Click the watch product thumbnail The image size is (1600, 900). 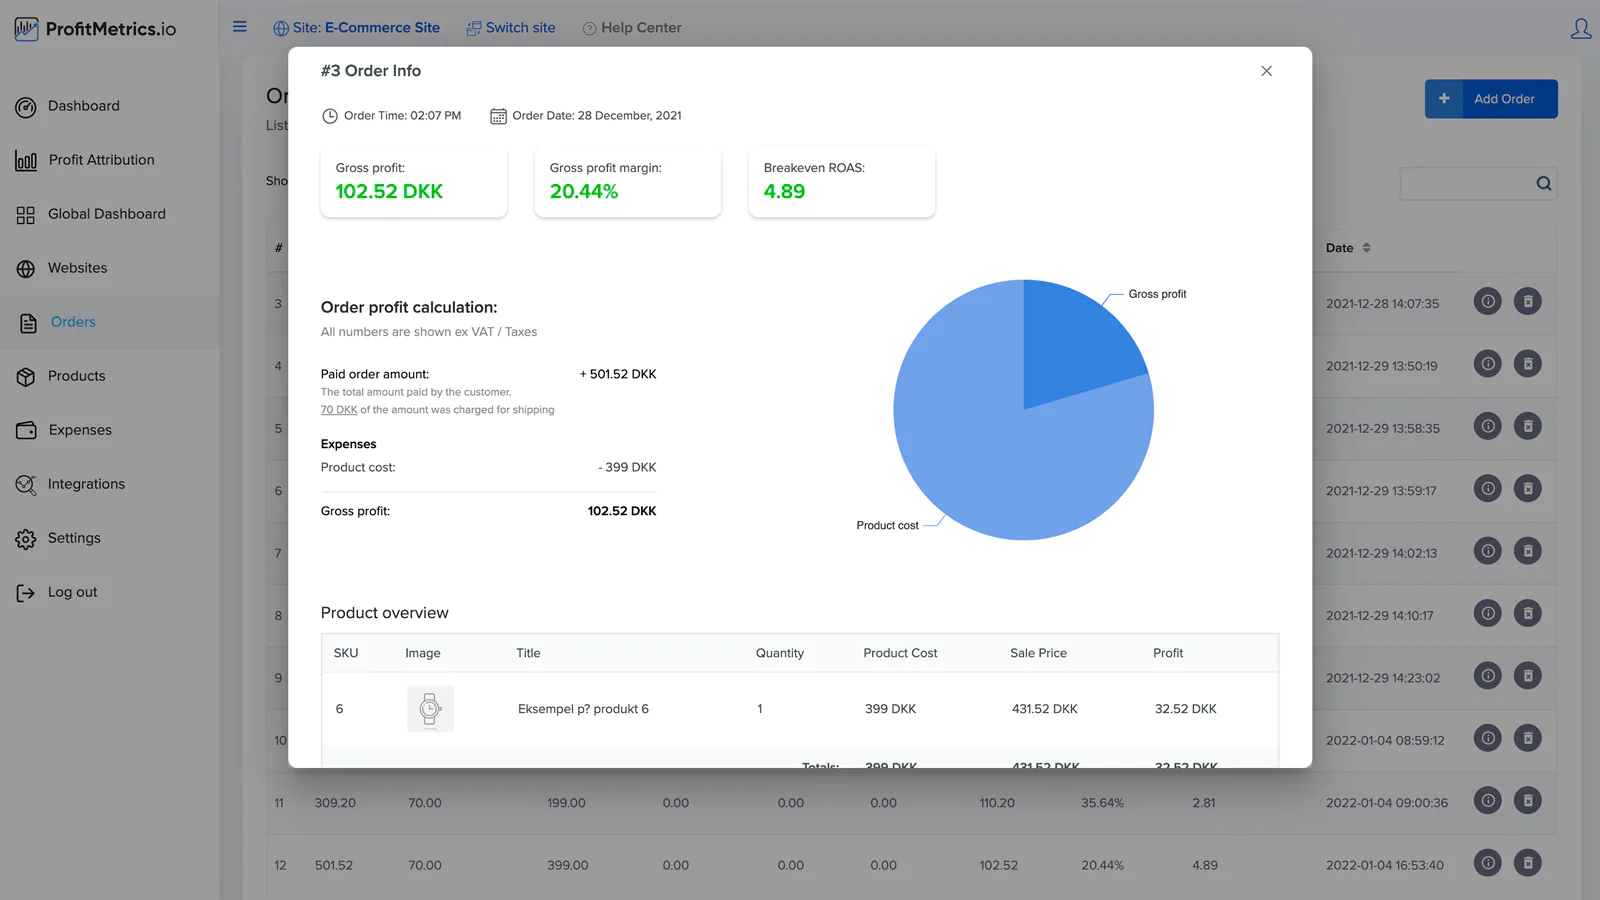[x=430, y=709]
